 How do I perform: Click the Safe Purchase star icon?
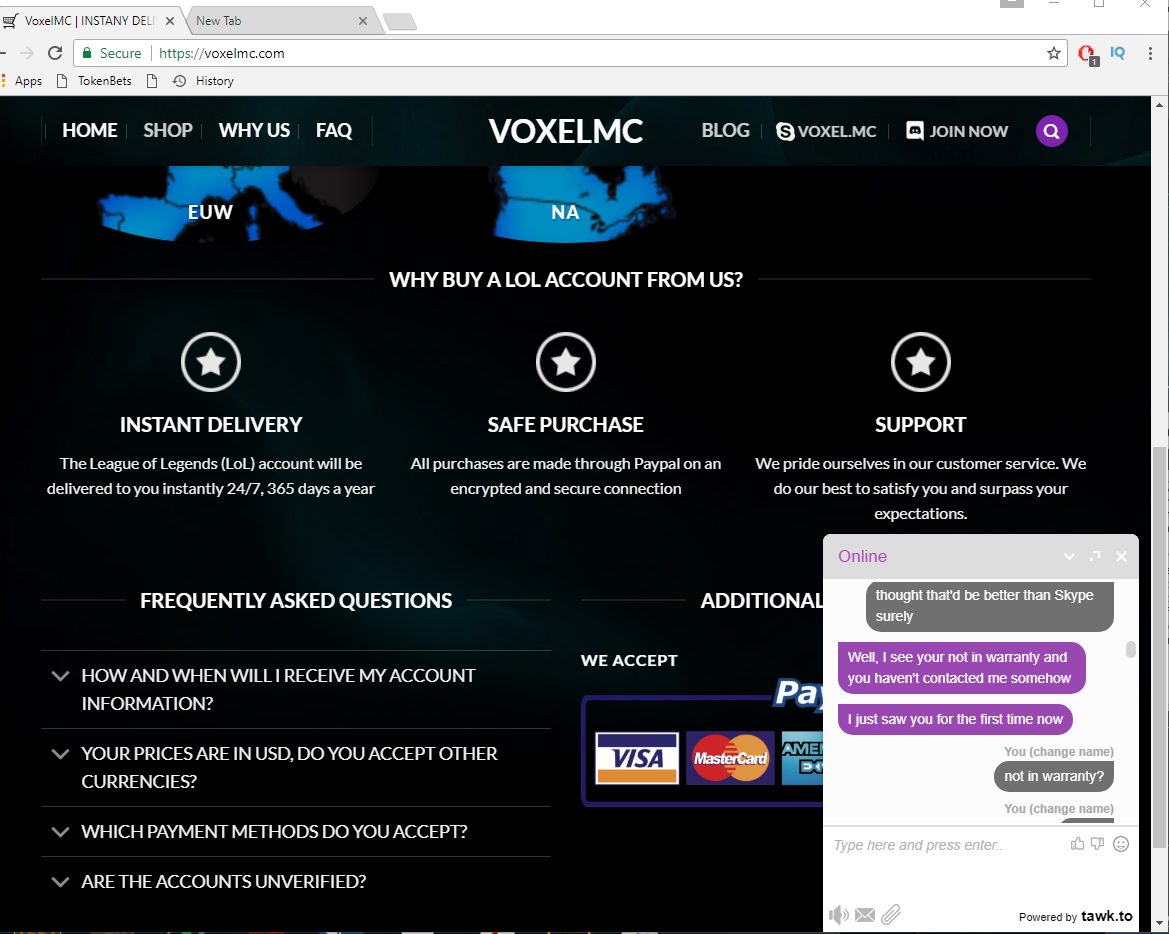(566, 362)
